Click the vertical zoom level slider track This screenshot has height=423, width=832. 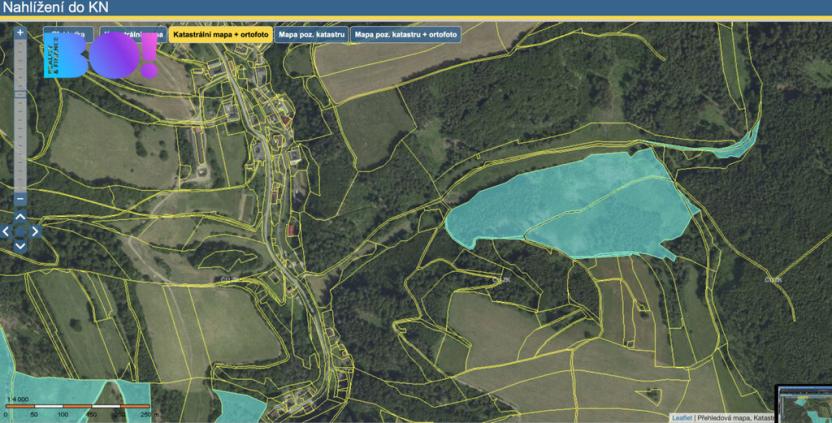20,140
